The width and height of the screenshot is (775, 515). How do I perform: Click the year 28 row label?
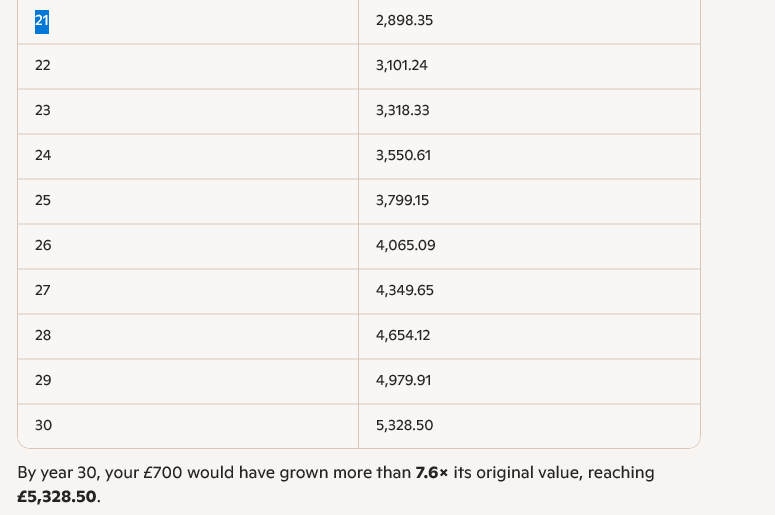pos(42,336)
